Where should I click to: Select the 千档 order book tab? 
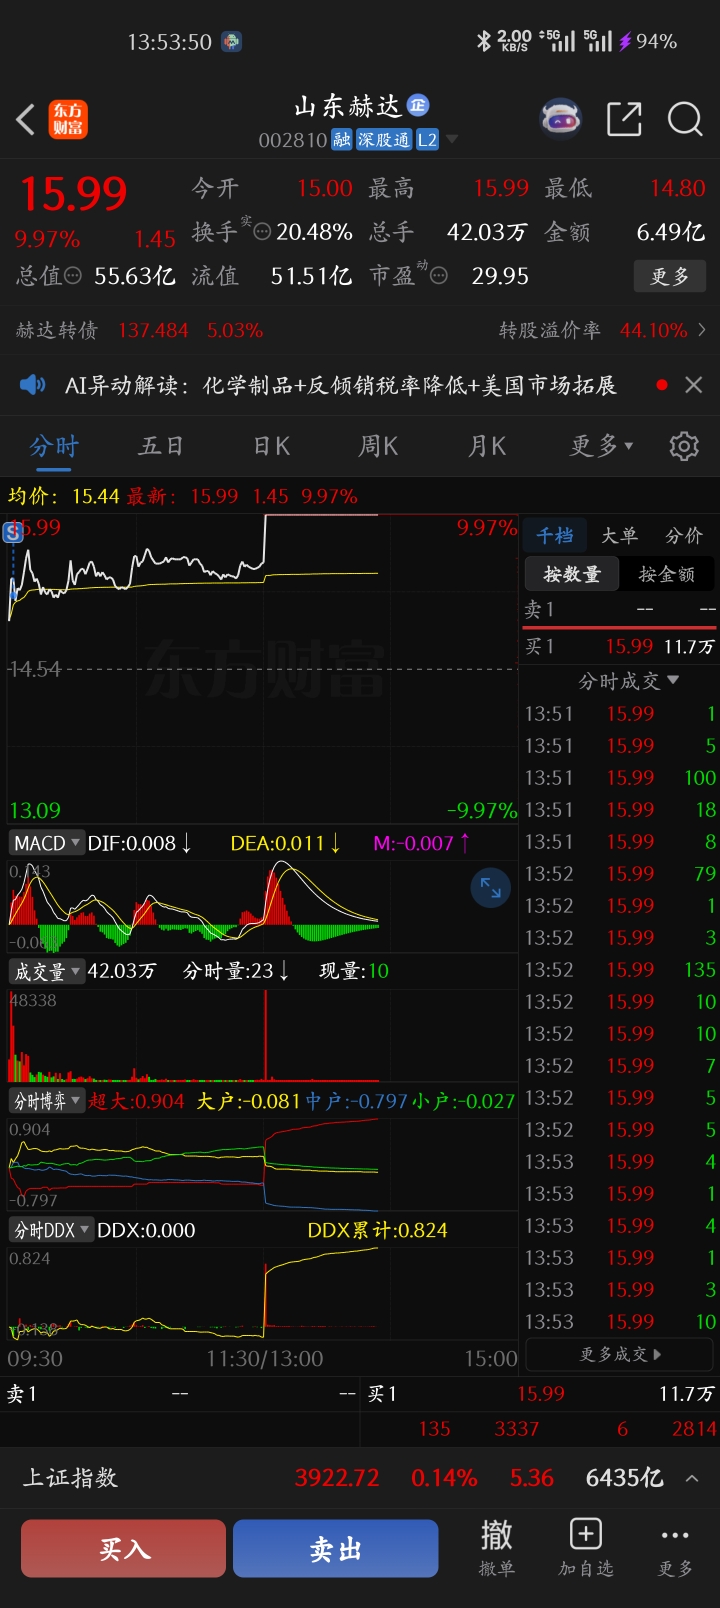(x=555, y=535)
